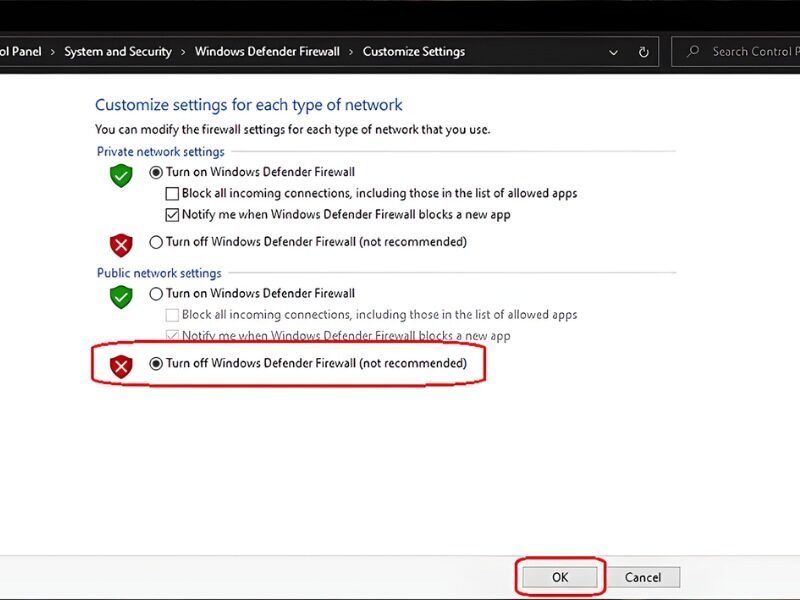This screenshot has height=600, width=800.
Task: Focus the Search Control Panel text field
Action: coord(750,52)
